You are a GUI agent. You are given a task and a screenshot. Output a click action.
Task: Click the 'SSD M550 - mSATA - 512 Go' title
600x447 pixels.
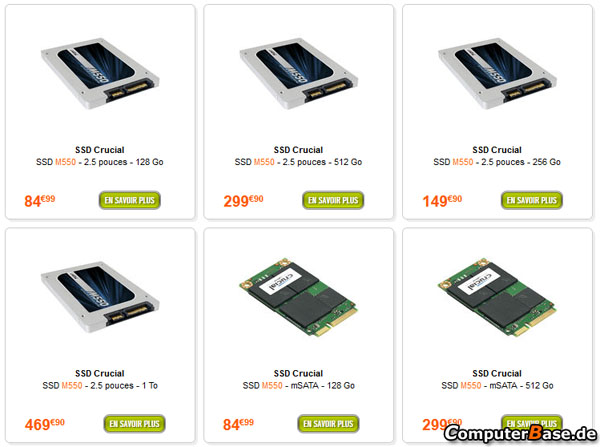[497, 385]
